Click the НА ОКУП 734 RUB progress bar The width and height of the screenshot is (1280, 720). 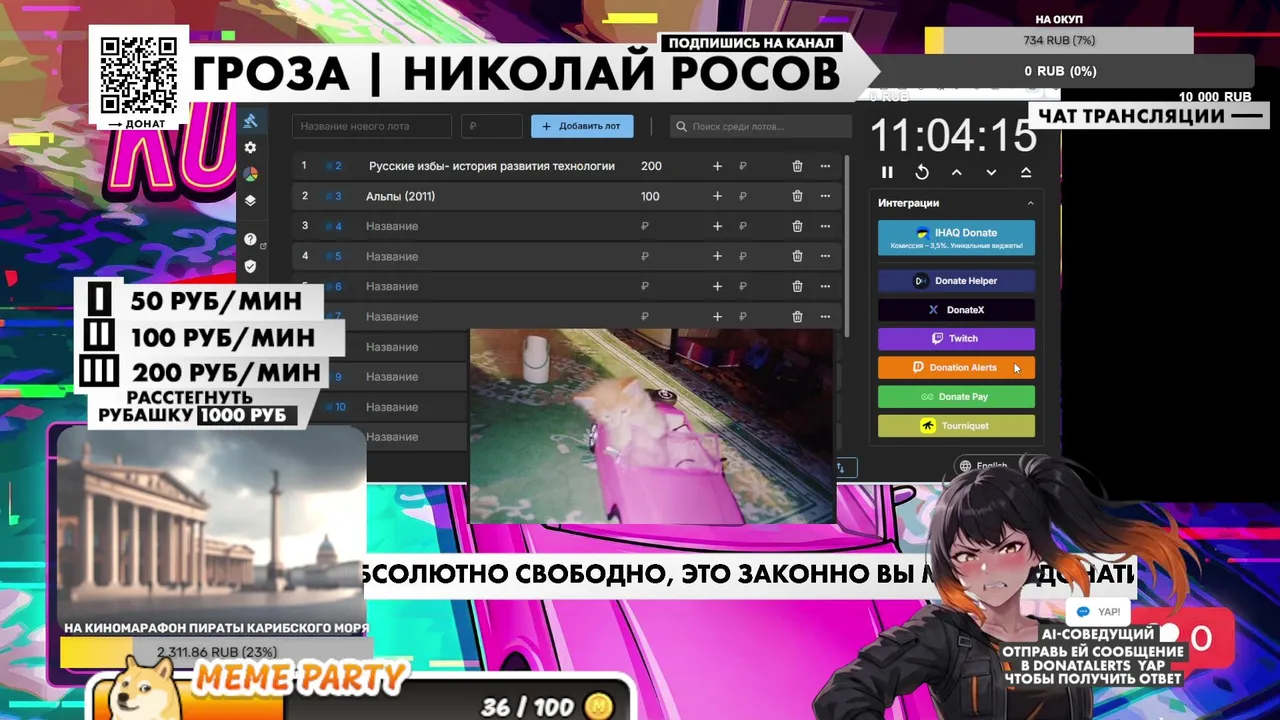(1059, 40)
